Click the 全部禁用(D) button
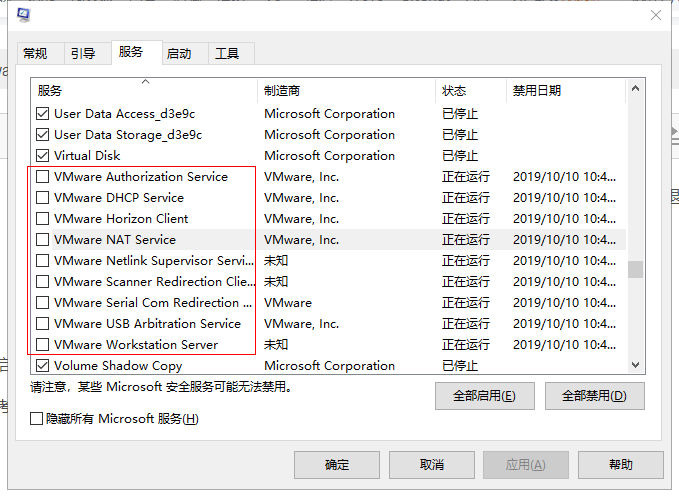Screen dimensions: 679x497 [x=595, y=396]
